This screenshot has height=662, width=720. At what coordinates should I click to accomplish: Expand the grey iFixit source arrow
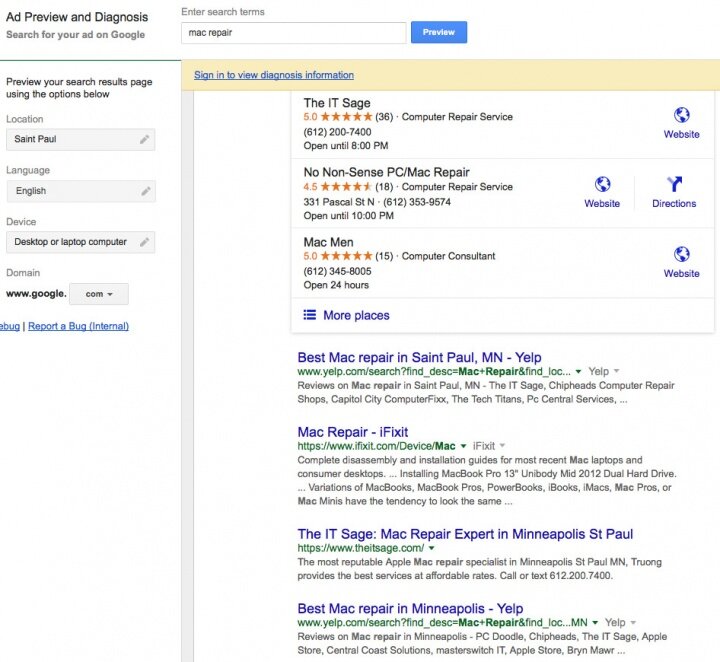click(502, 445)
